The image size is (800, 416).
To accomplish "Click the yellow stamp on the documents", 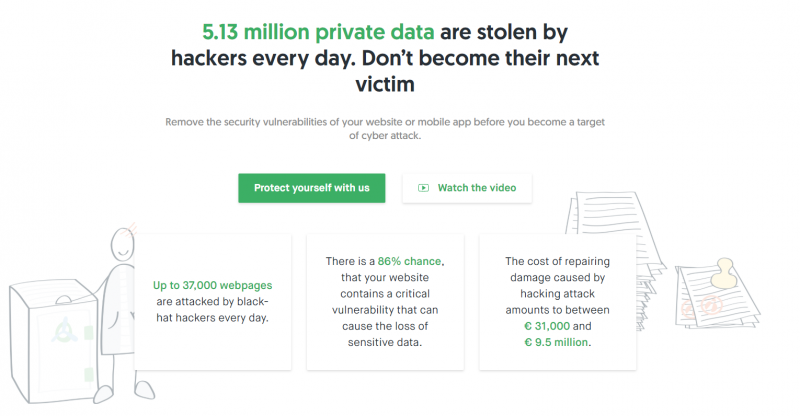I will pyautogui.click(x=723, y=274).
